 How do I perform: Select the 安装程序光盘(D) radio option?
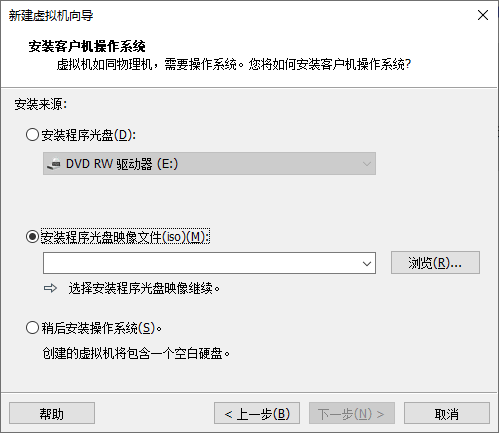click(32, 135)
